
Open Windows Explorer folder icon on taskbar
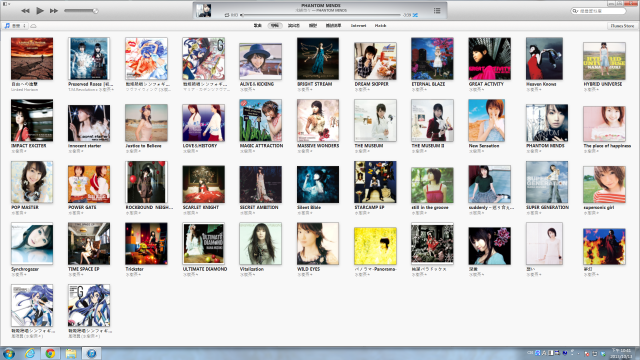pyautogui.click(x=71, y=353)
